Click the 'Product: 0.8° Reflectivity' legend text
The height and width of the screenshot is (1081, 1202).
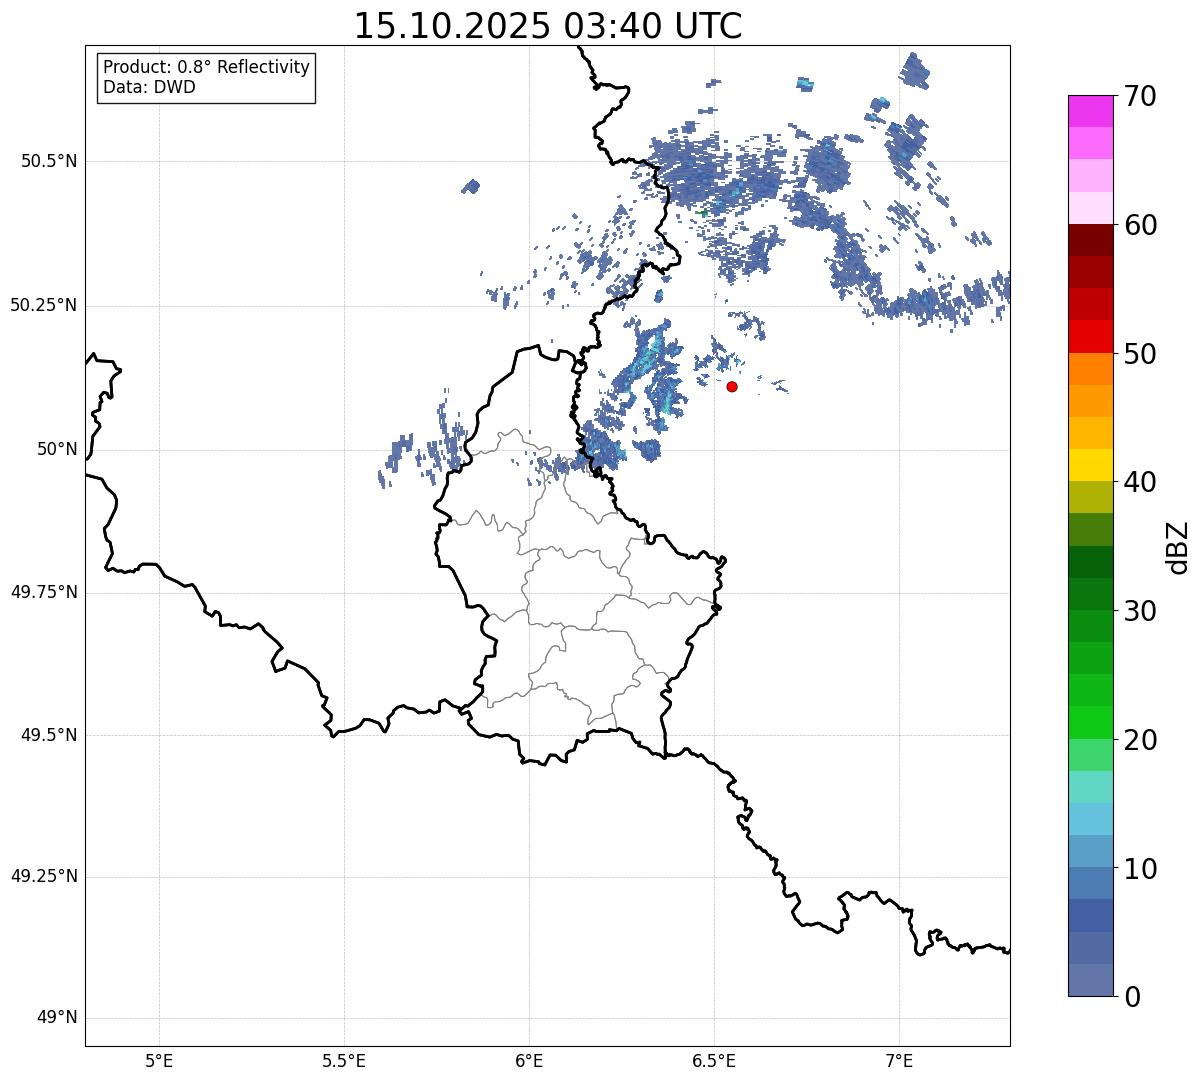[207, 67]
